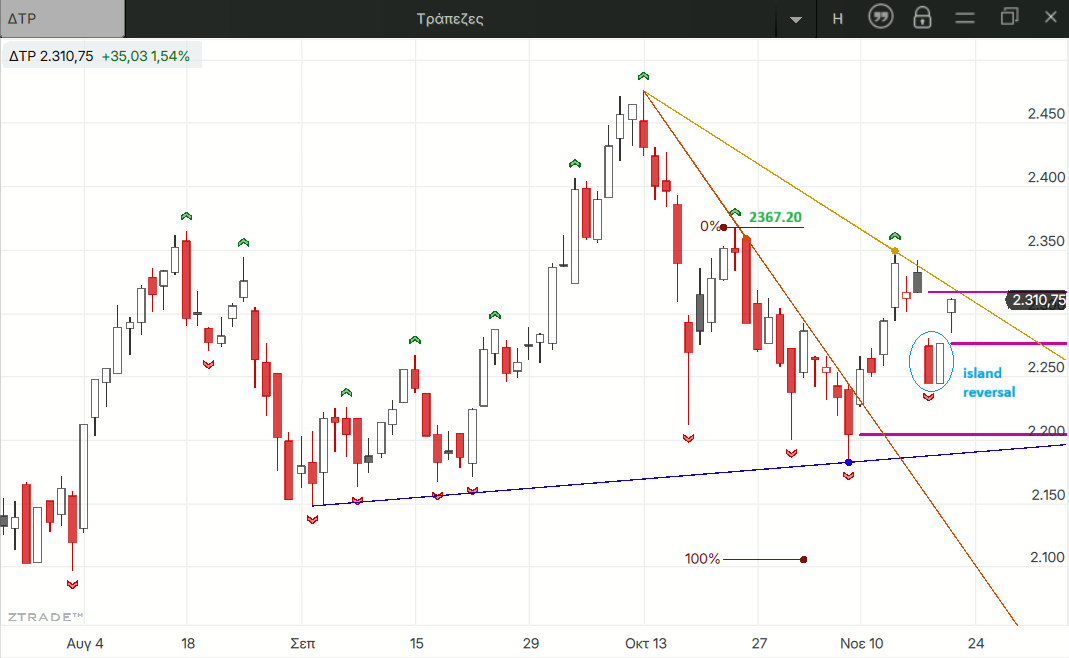1069x658 pixels.
Task: Click the 2.310,75 current price tag on axis
Action: pyautogui.click(x=1036, y=299)
